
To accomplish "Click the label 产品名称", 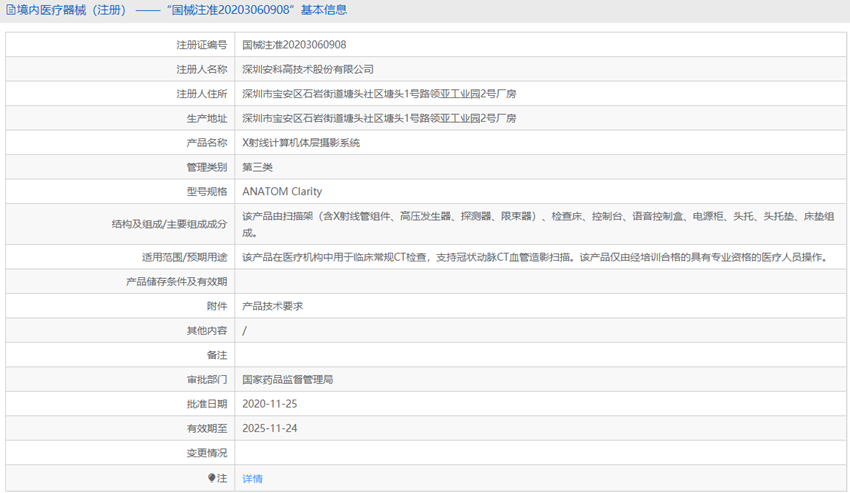I will (x=207, y=143).
